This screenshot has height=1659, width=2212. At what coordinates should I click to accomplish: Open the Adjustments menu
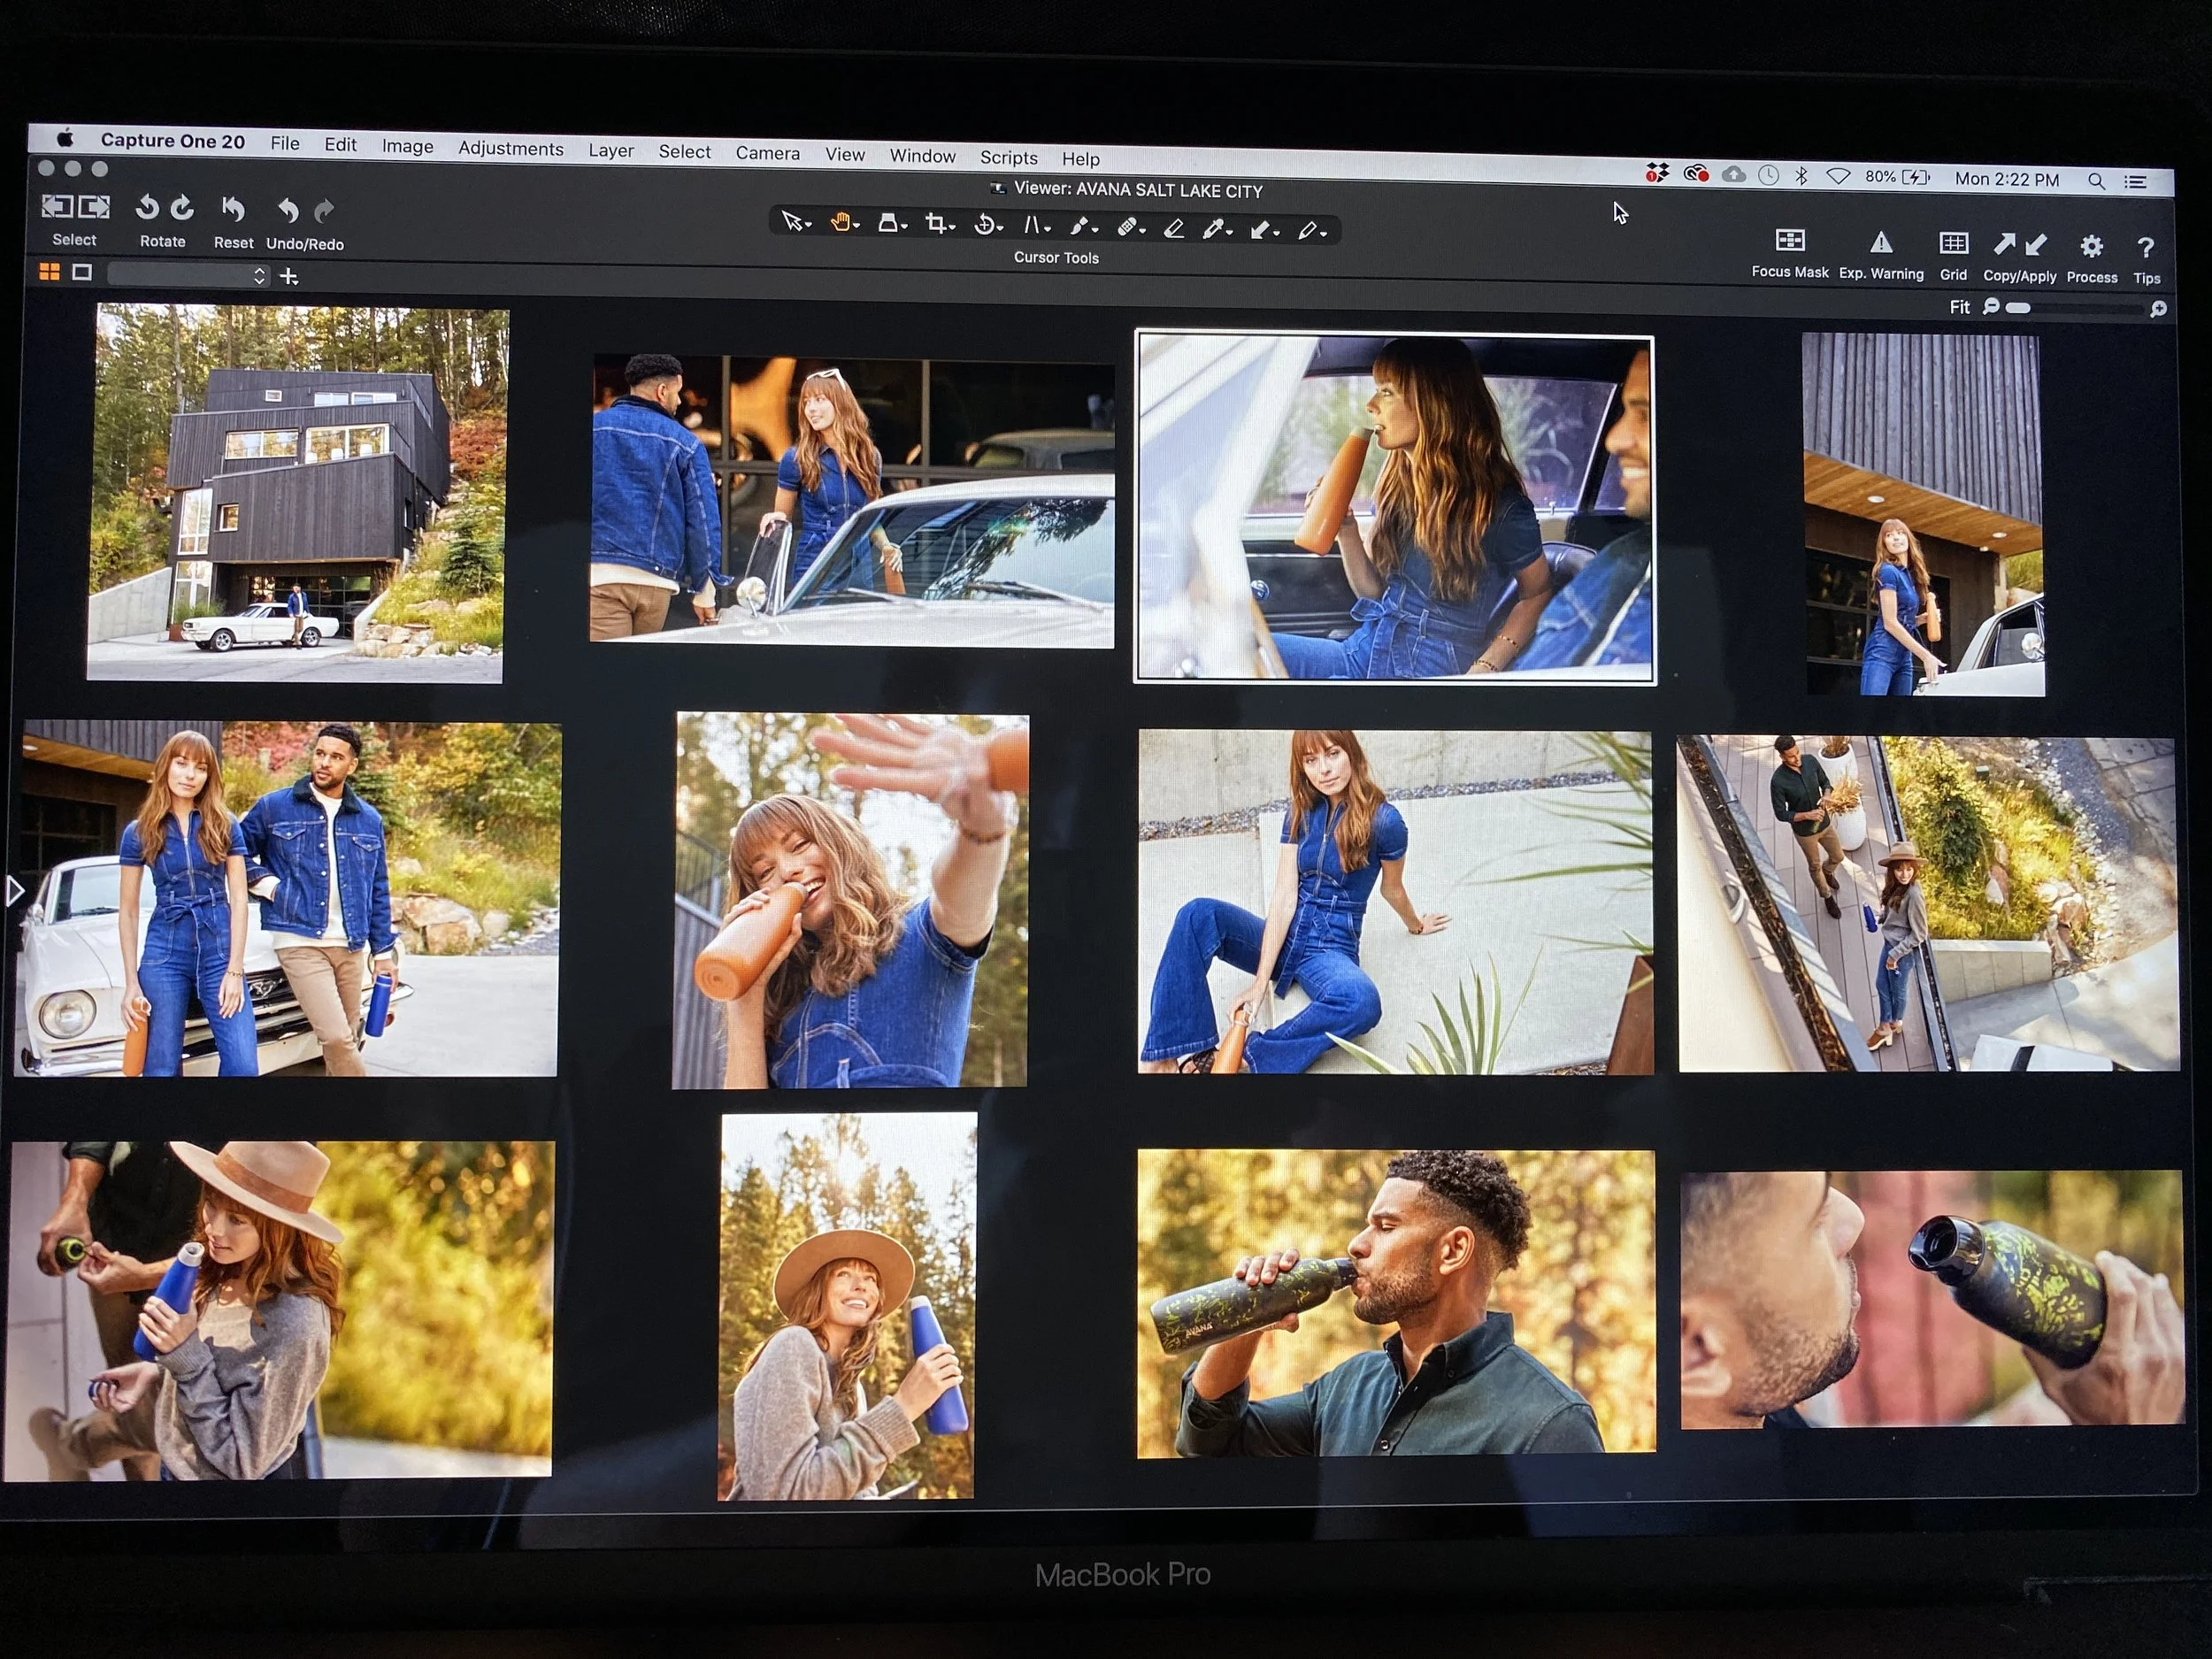pos(510,149)
